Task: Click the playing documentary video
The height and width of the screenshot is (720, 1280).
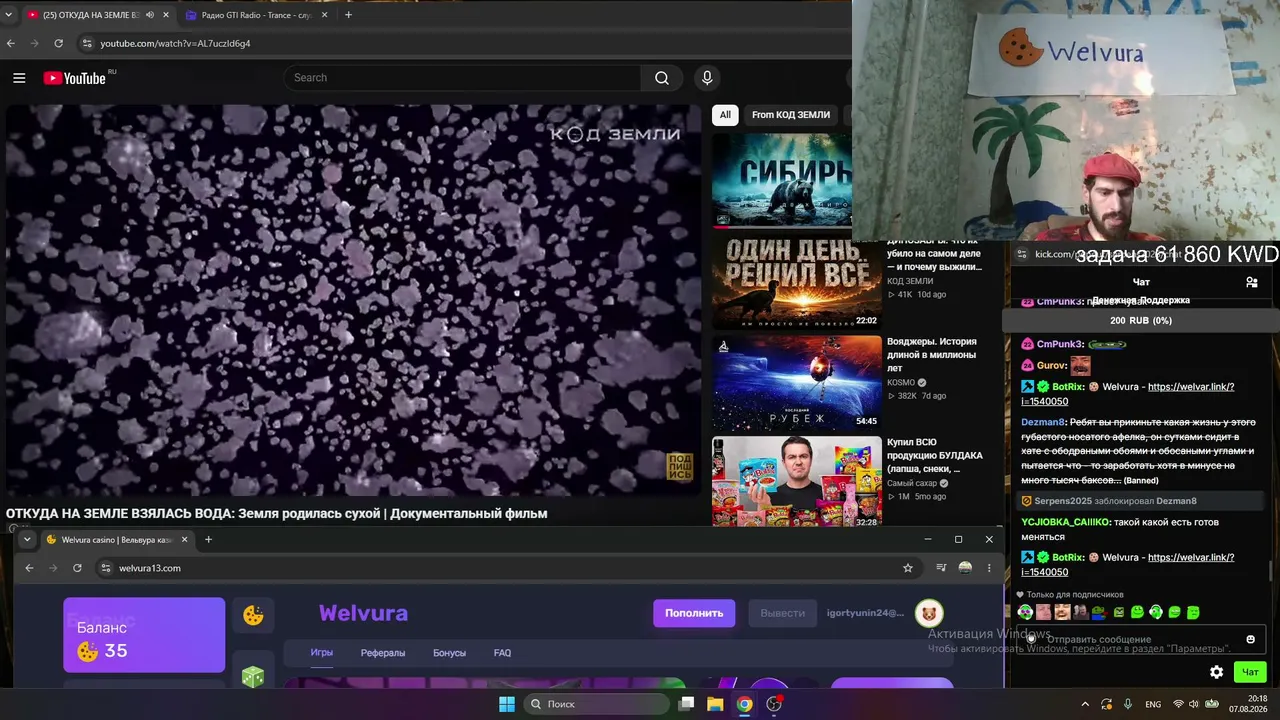Action: tap(353, 300)
